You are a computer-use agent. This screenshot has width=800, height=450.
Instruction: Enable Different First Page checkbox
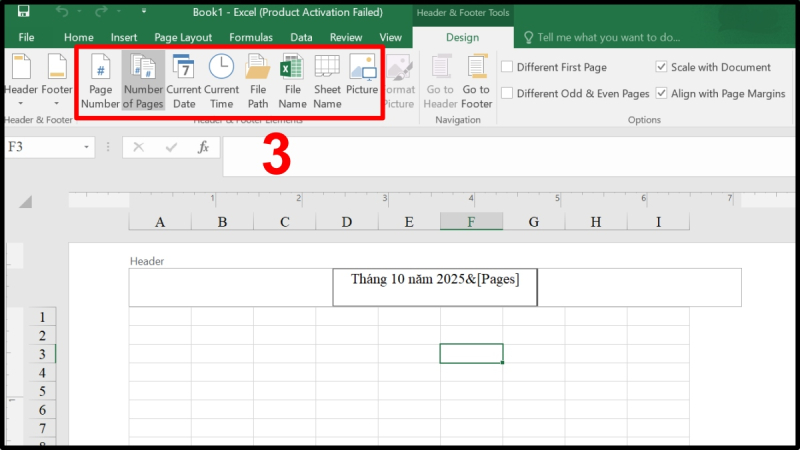pos(507,67)
